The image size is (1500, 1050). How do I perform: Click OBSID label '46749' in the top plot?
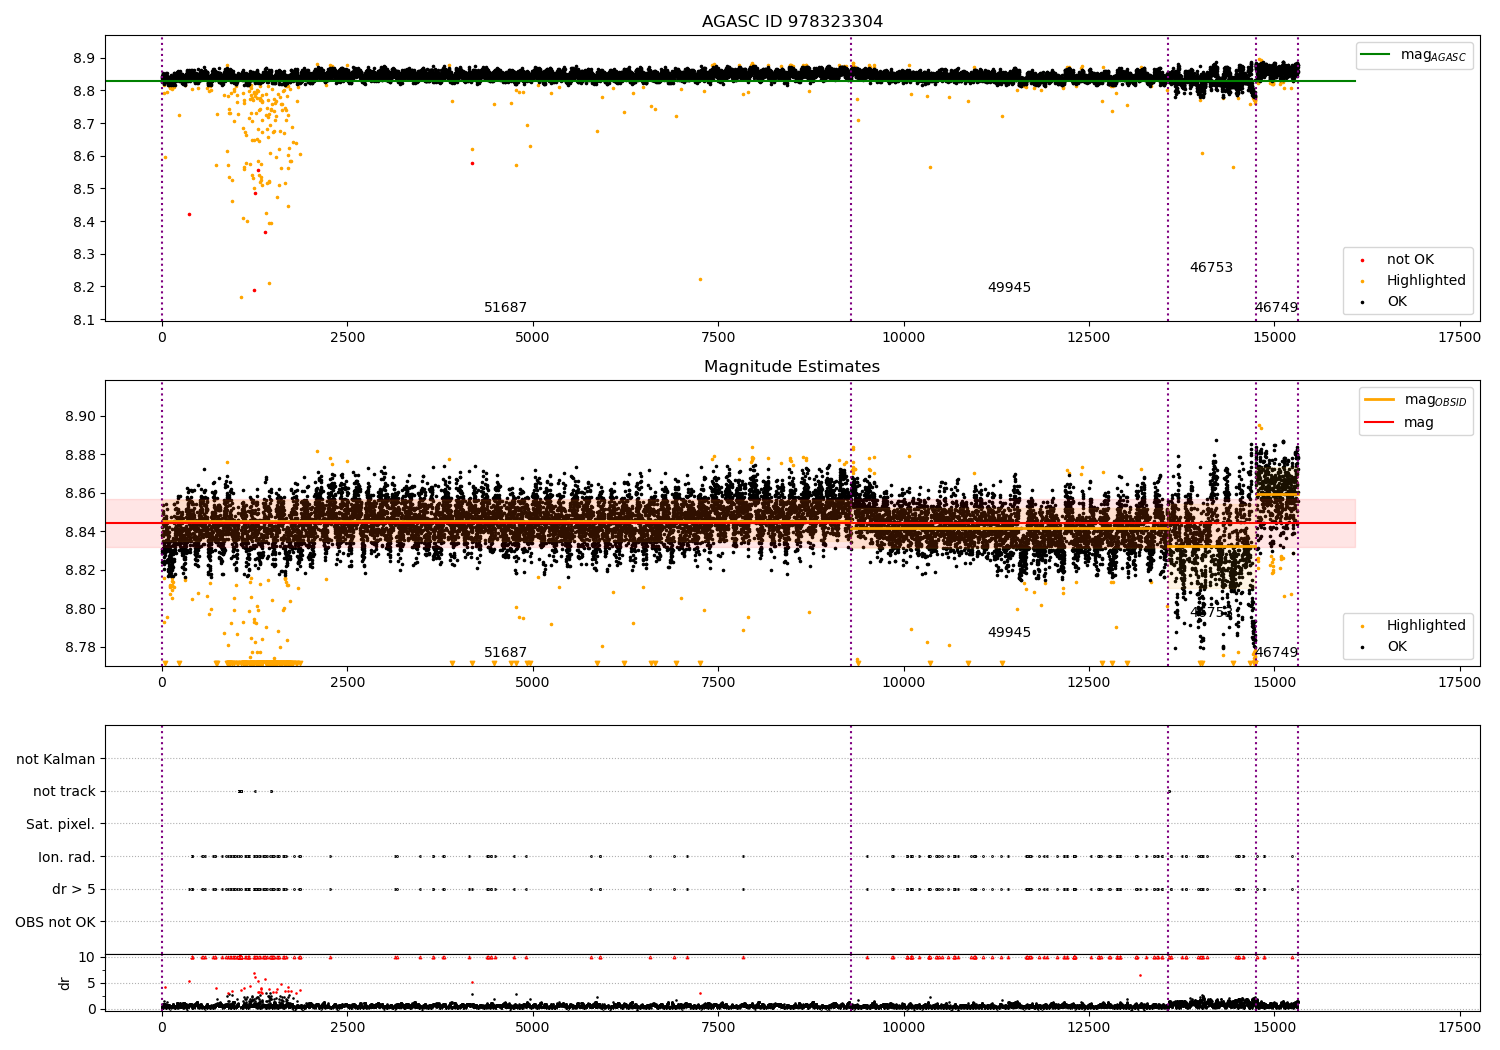pyautogui.click(x=1276, y=308)
